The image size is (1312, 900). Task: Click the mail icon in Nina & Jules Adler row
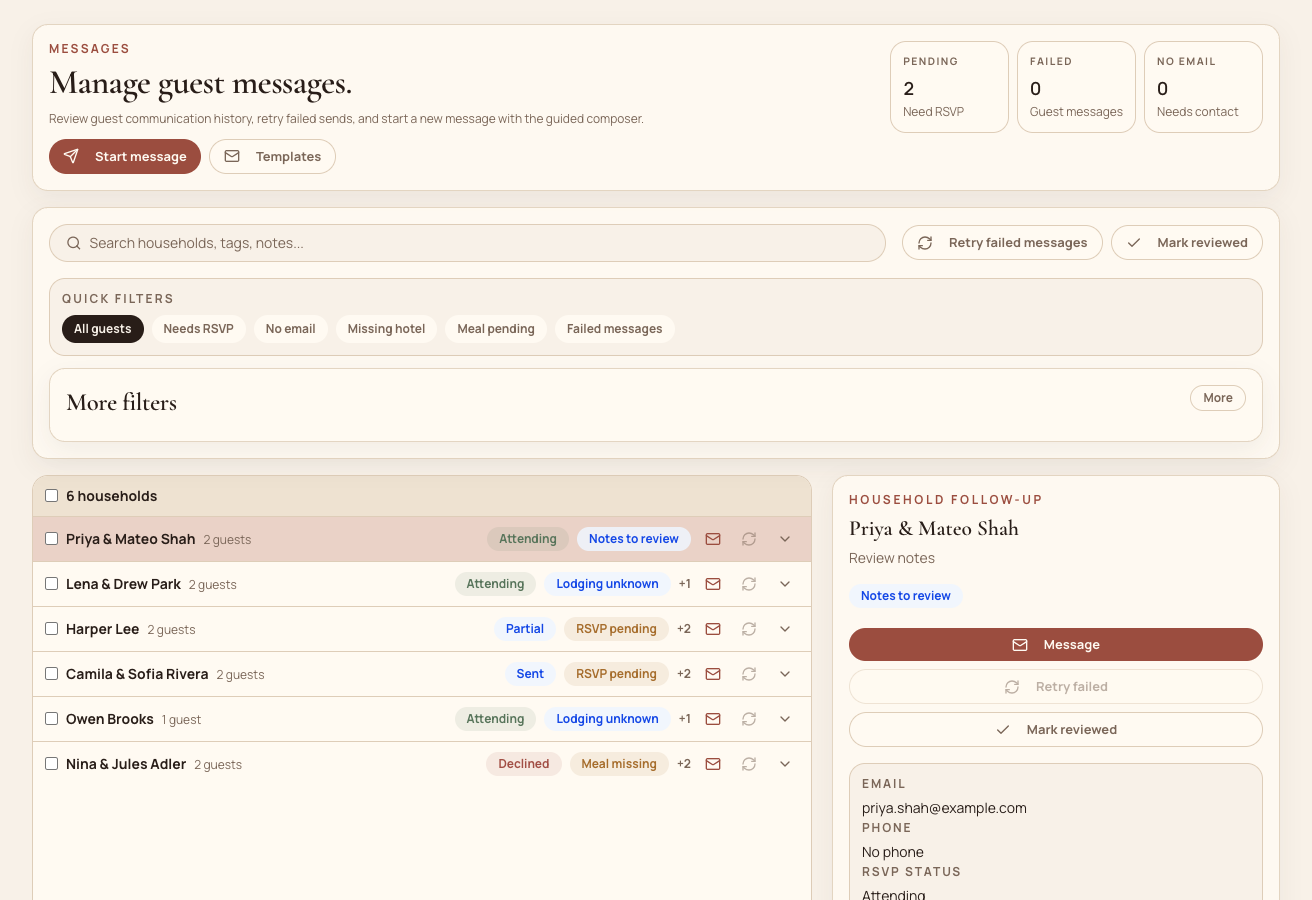click(x=713, y=764)
